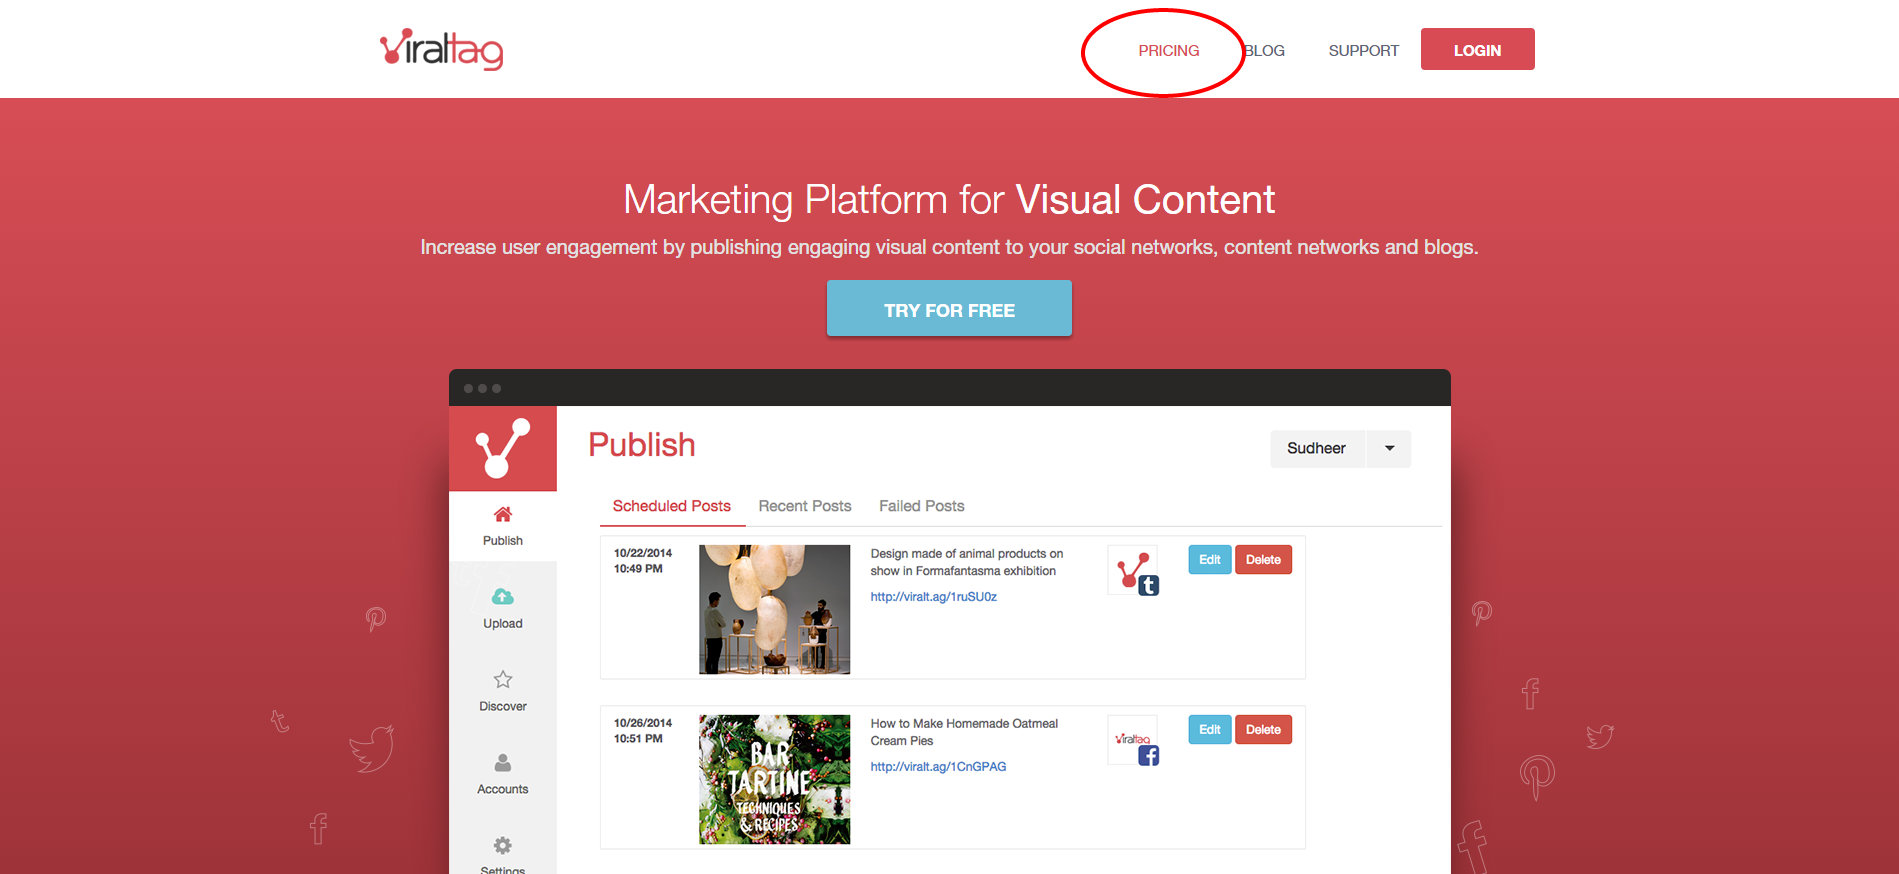Edit the Homemade Oatmeal Cream Pies post
Screen dimensions: 1899x874
pyautogui.click(x=1210, y=730)
